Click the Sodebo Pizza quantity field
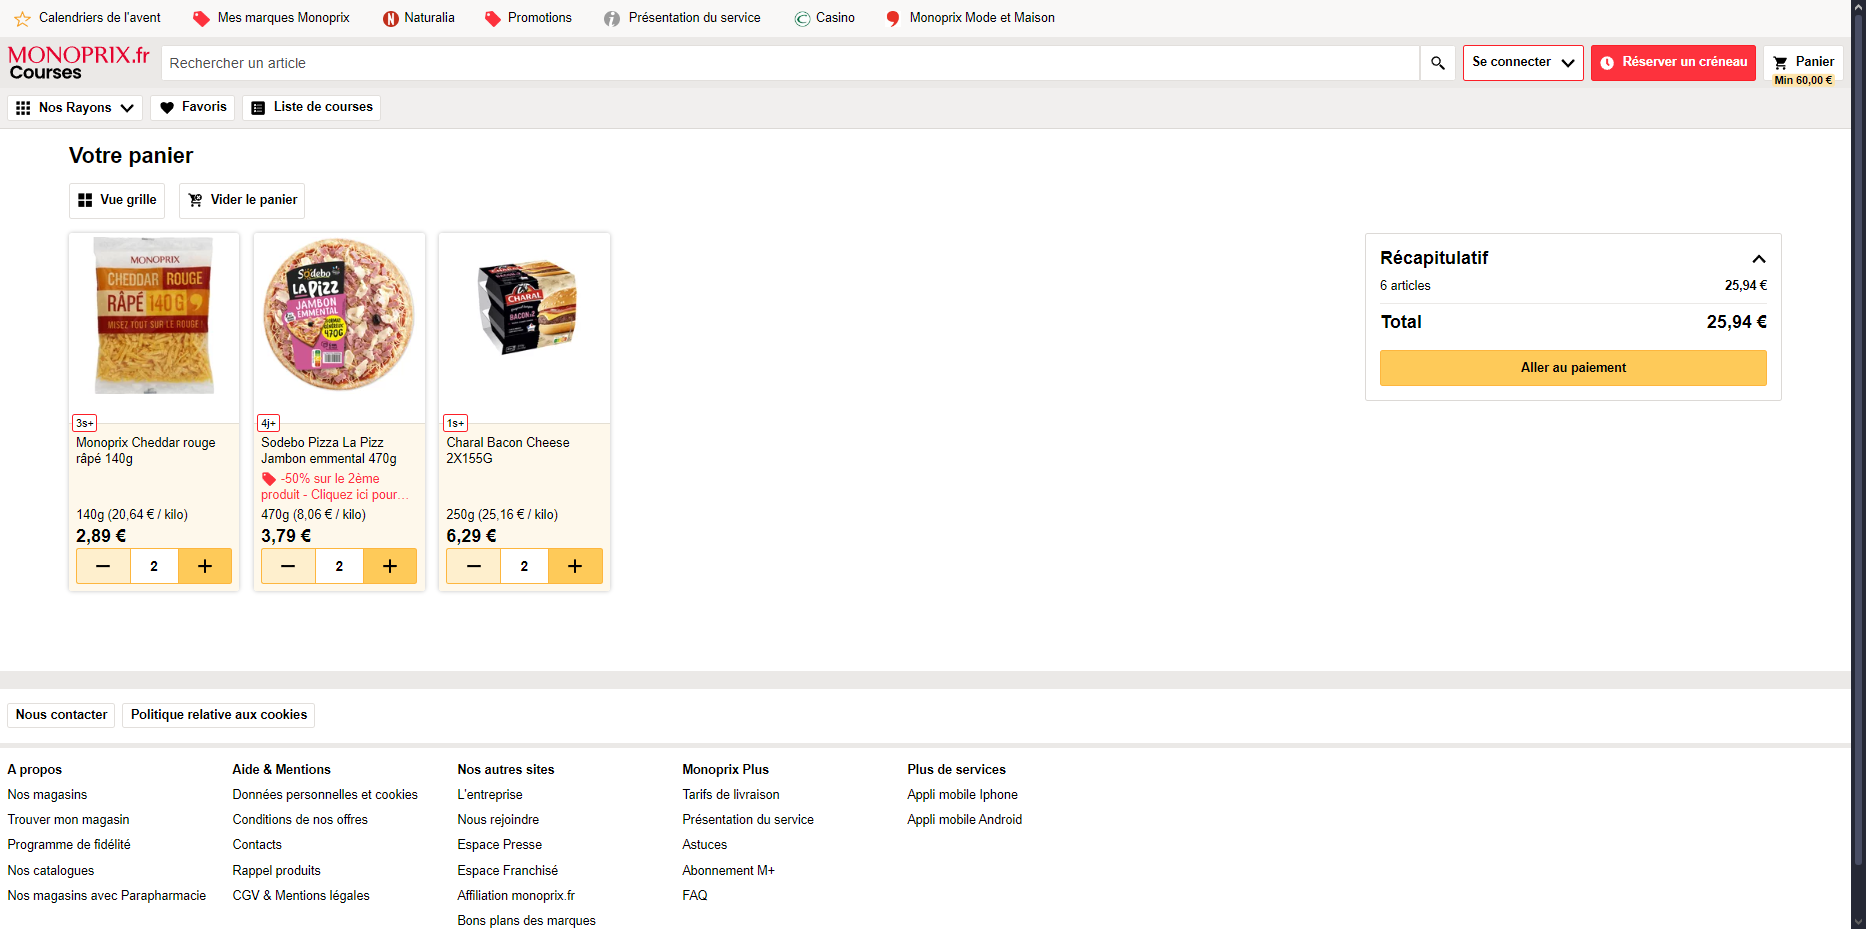The image size is (1866, 929). click(x=339, y=566)
